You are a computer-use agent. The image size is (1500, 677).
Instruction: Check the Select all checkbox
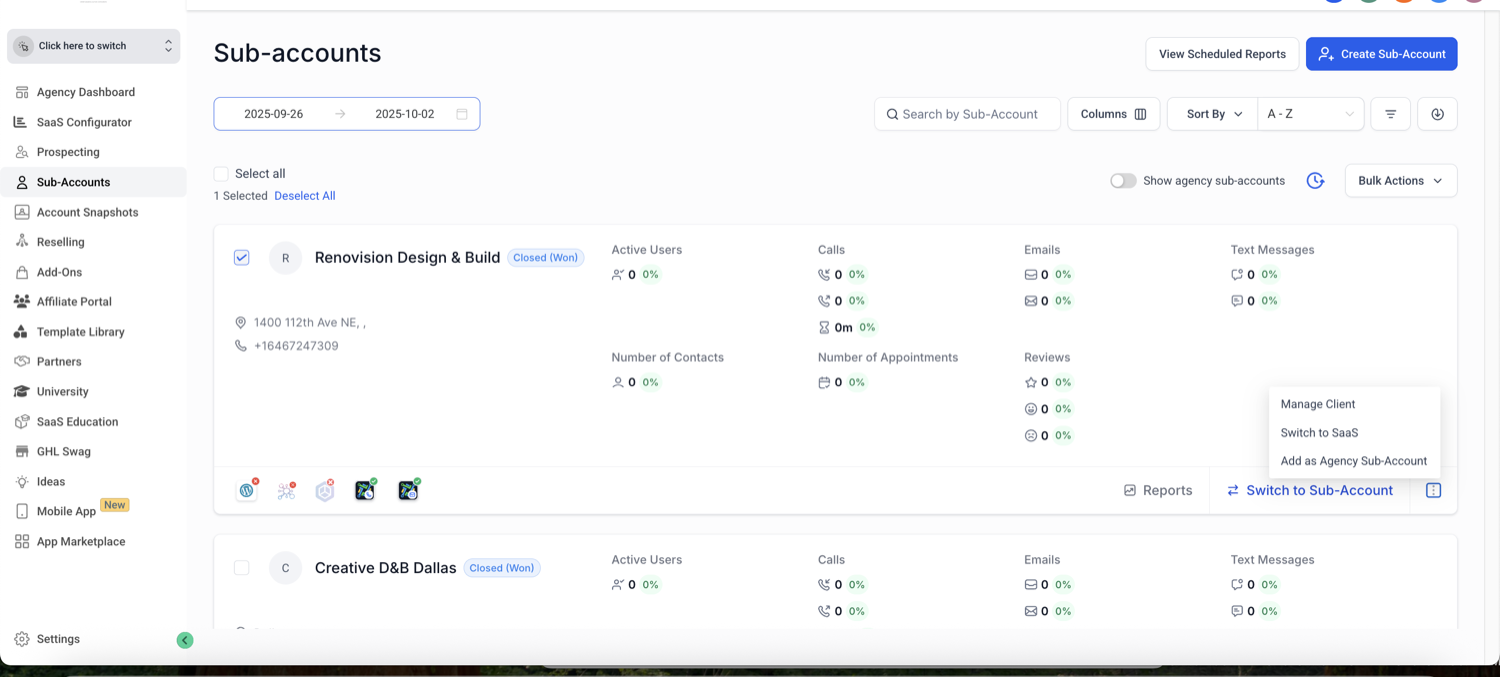tap(221, 174)
